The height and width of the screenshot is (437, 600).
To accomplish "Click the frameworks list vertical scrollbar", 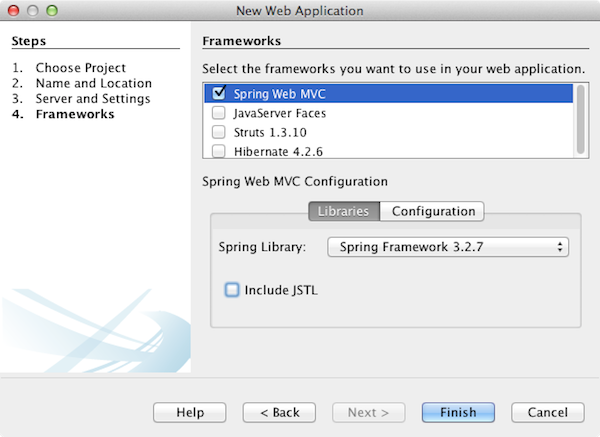I will pos(581,120).
